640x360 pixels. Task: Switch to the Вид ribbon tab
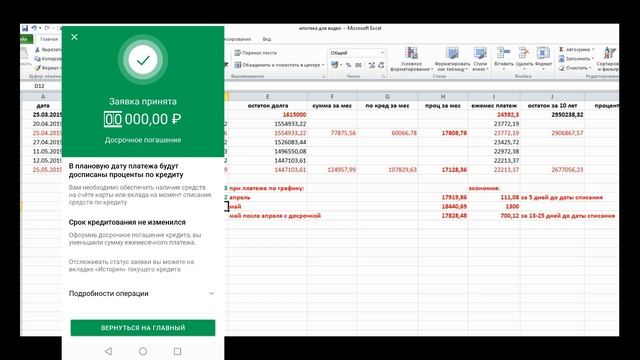click(267, 39)
